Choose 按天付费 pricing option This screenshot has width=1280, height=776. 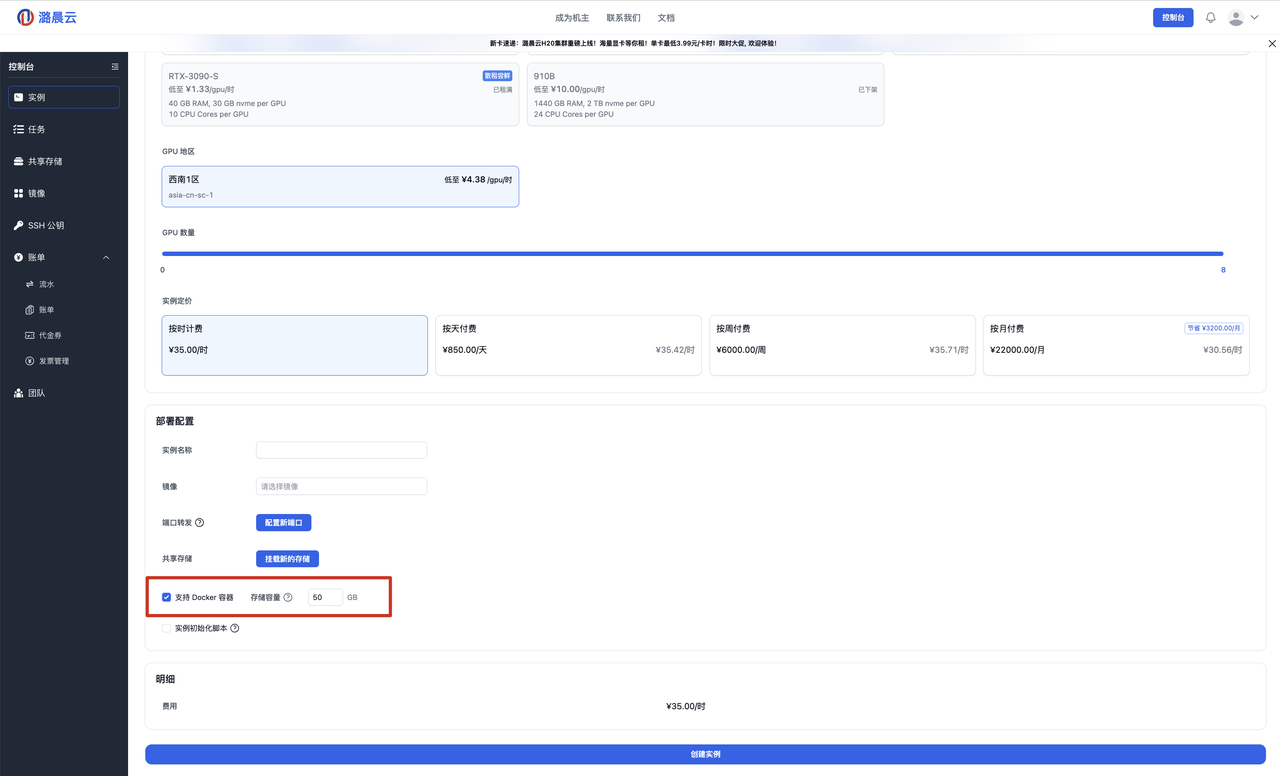coord(568,346)
